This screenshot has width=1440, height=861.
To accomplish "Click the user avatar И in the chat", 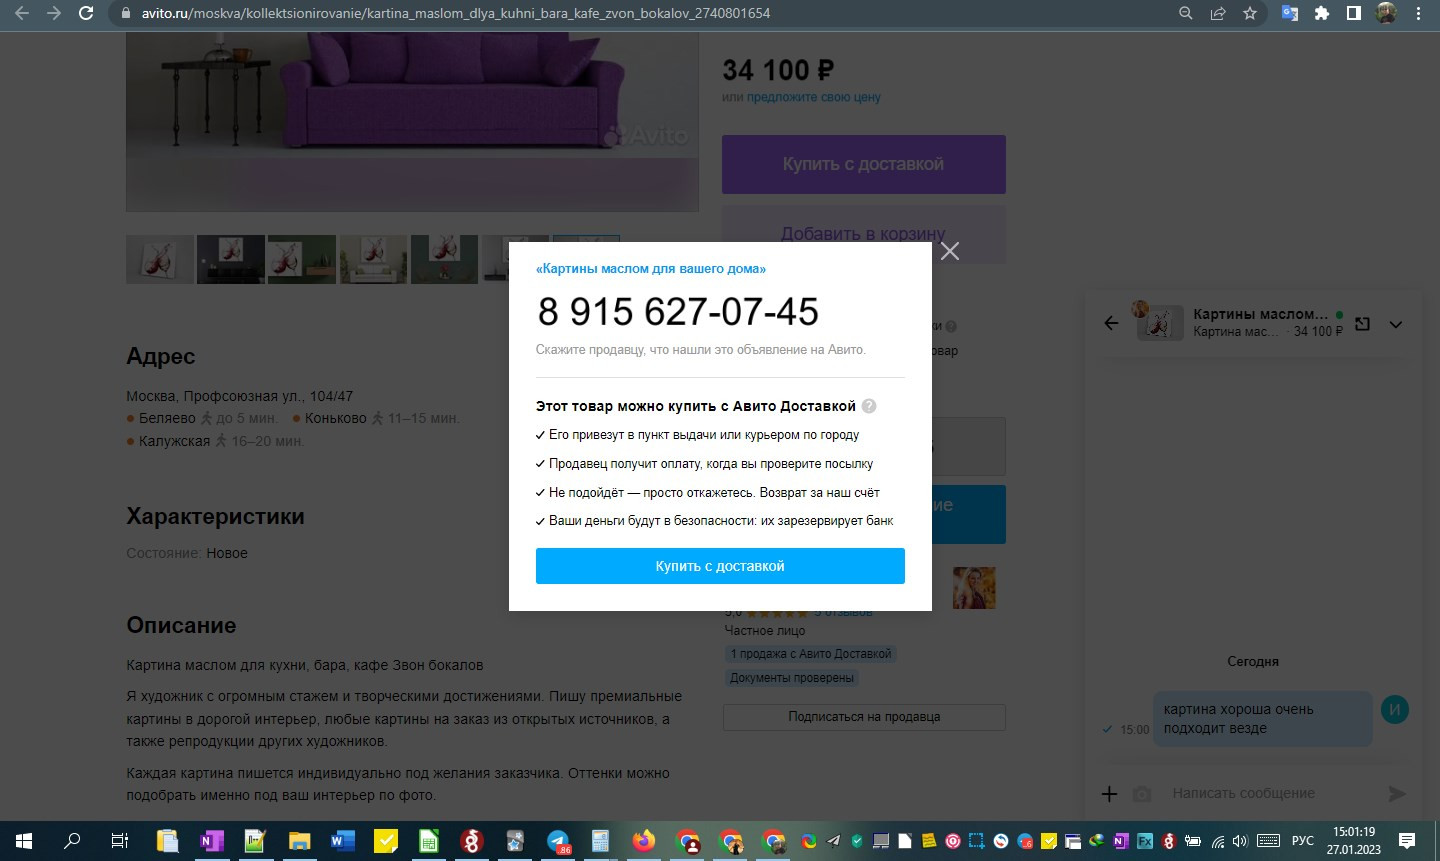I will [1395, 709].
